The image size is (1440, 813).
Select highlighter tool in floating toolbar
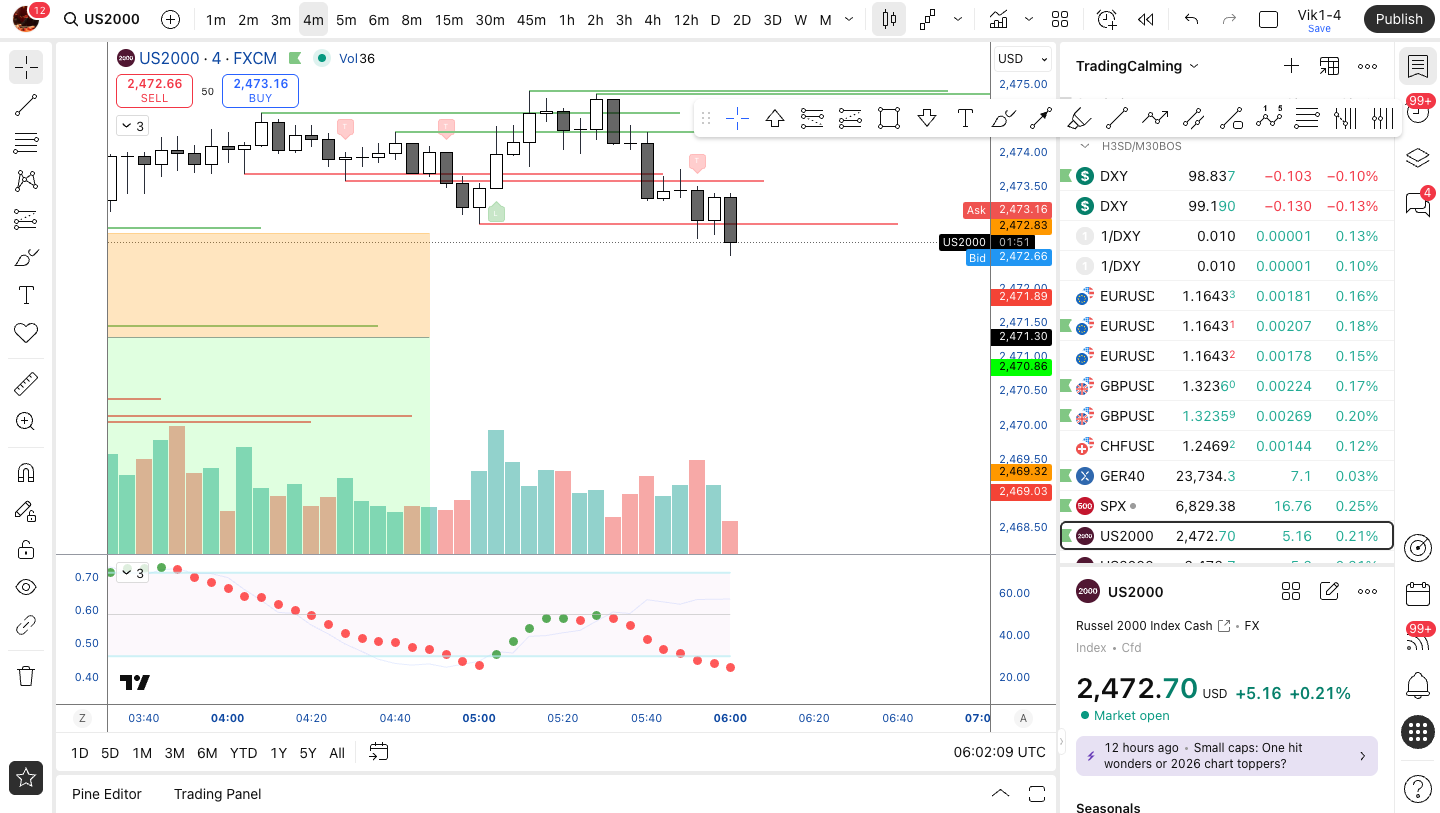tap(1078, 119)
